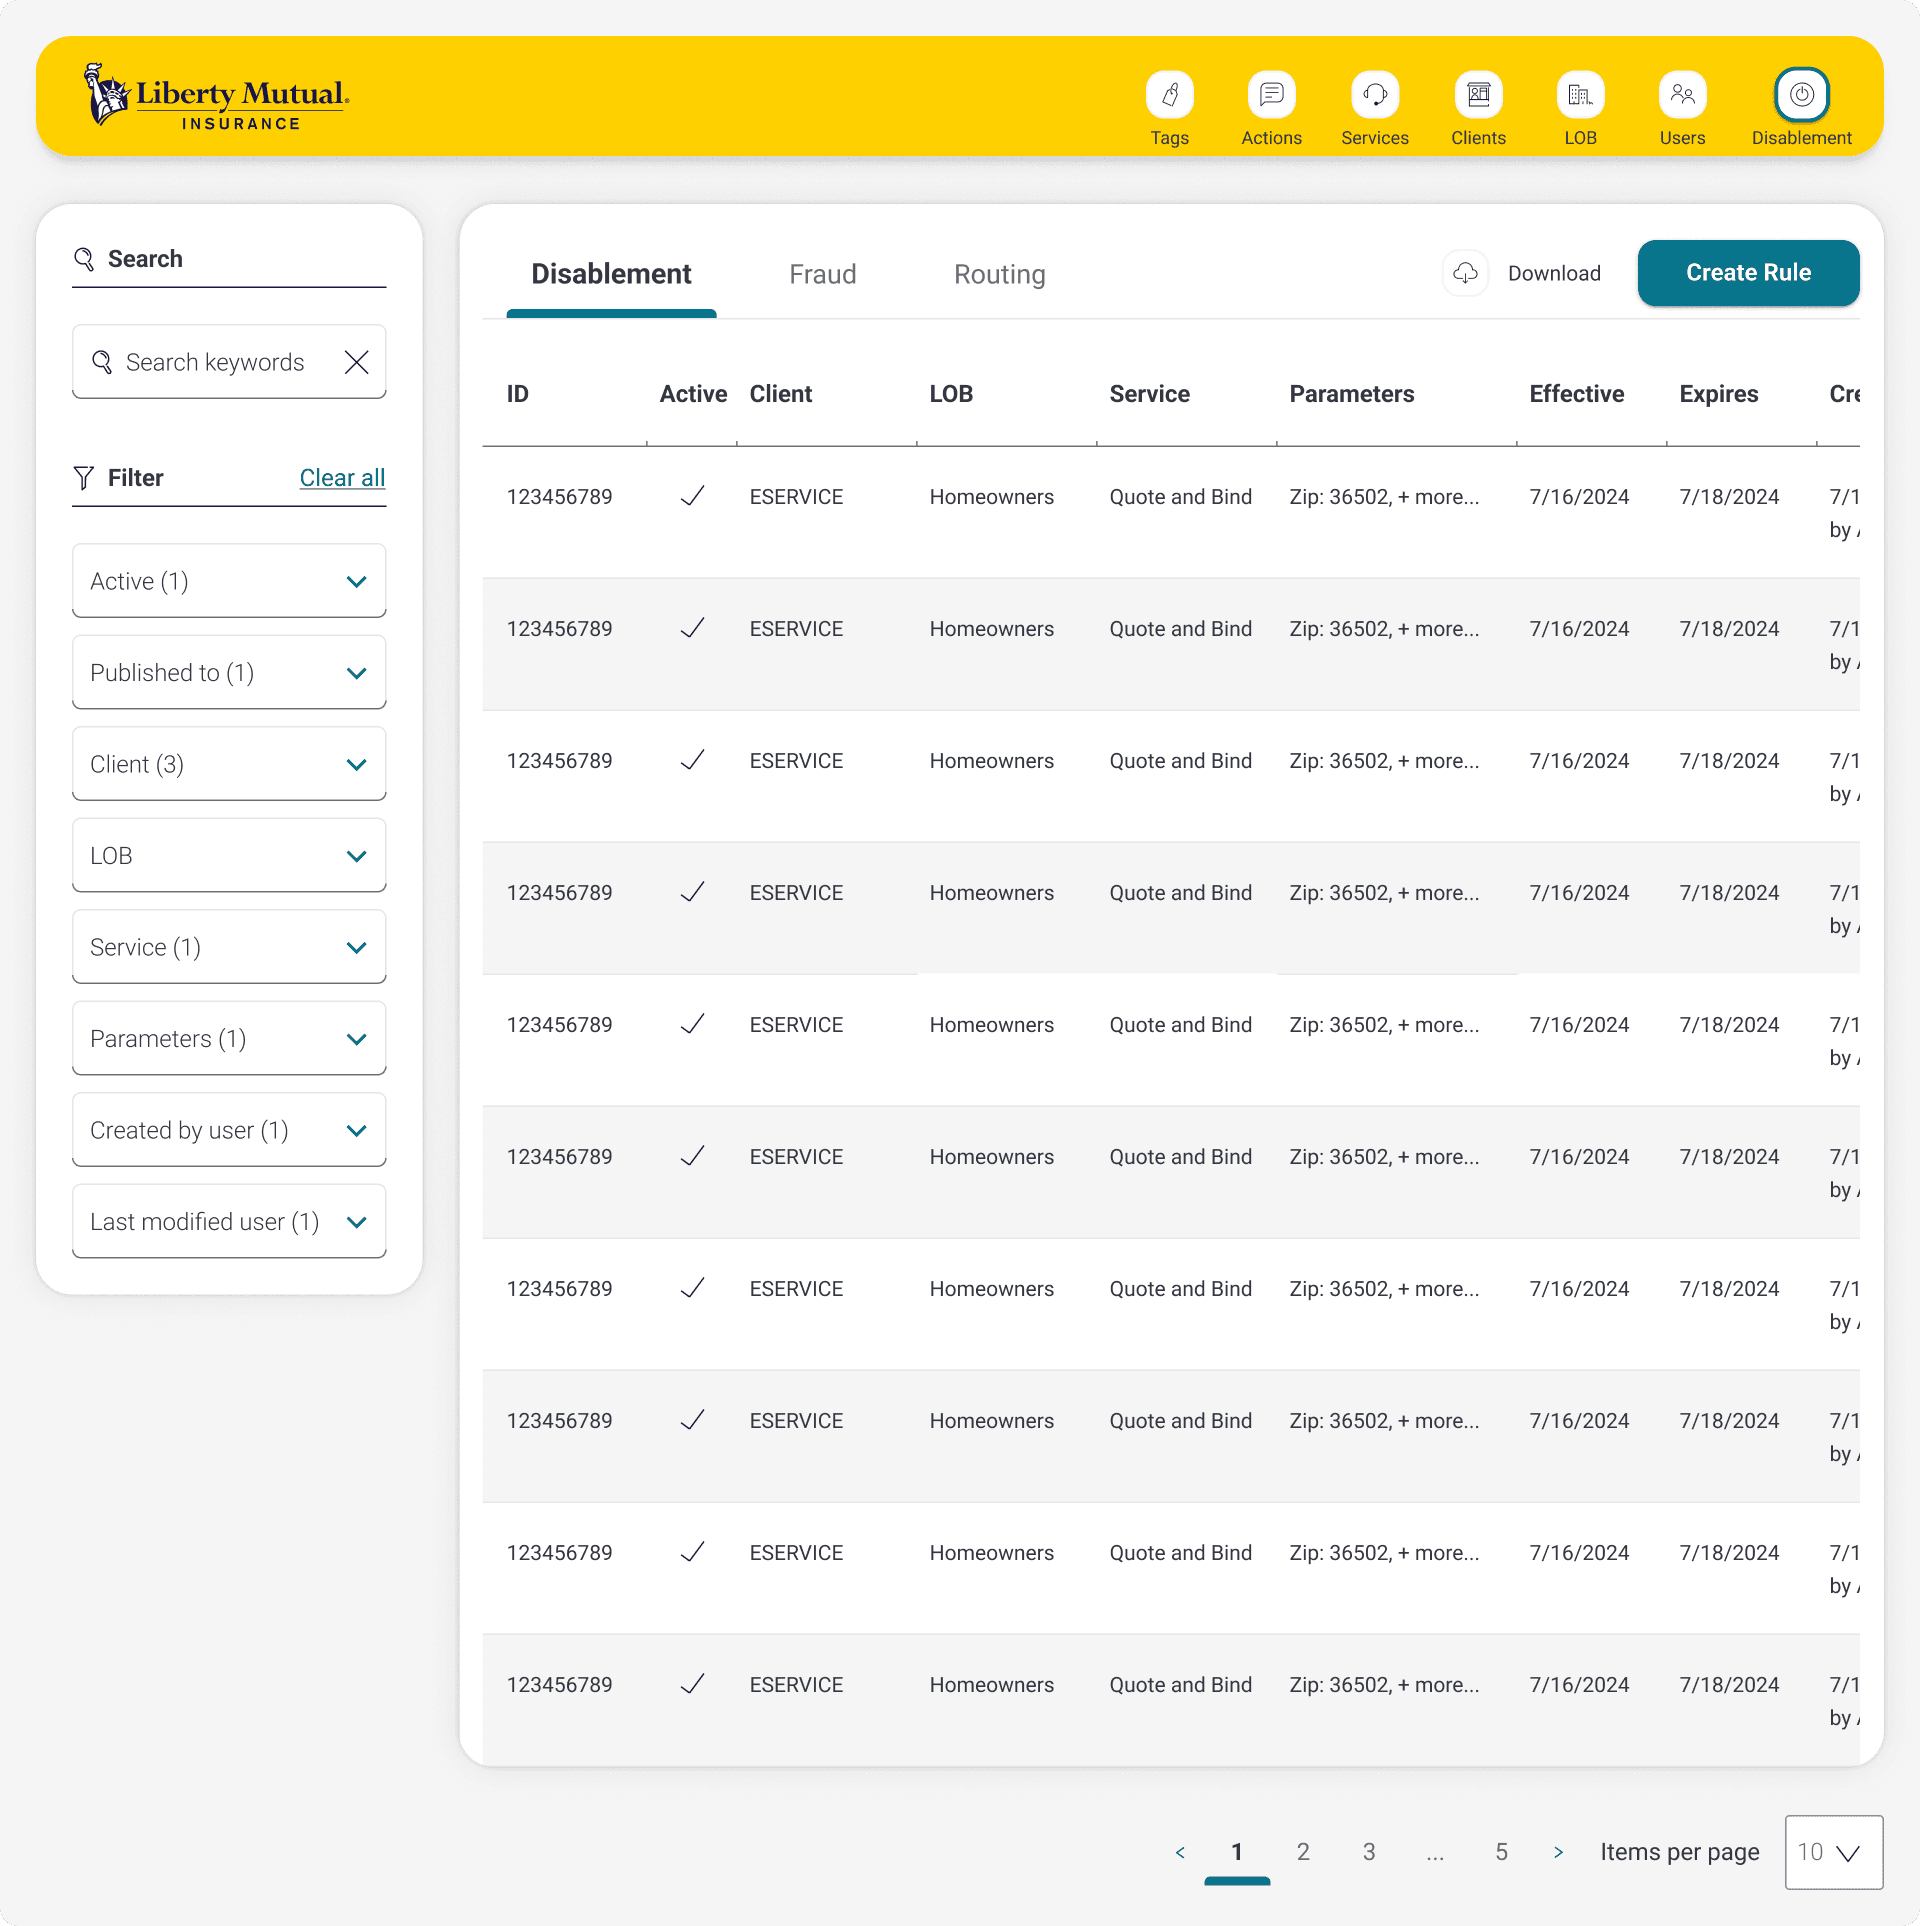Switch to the Routing tab
The width and height of the screenshot is (1920, 1926).
coord(999,274)
